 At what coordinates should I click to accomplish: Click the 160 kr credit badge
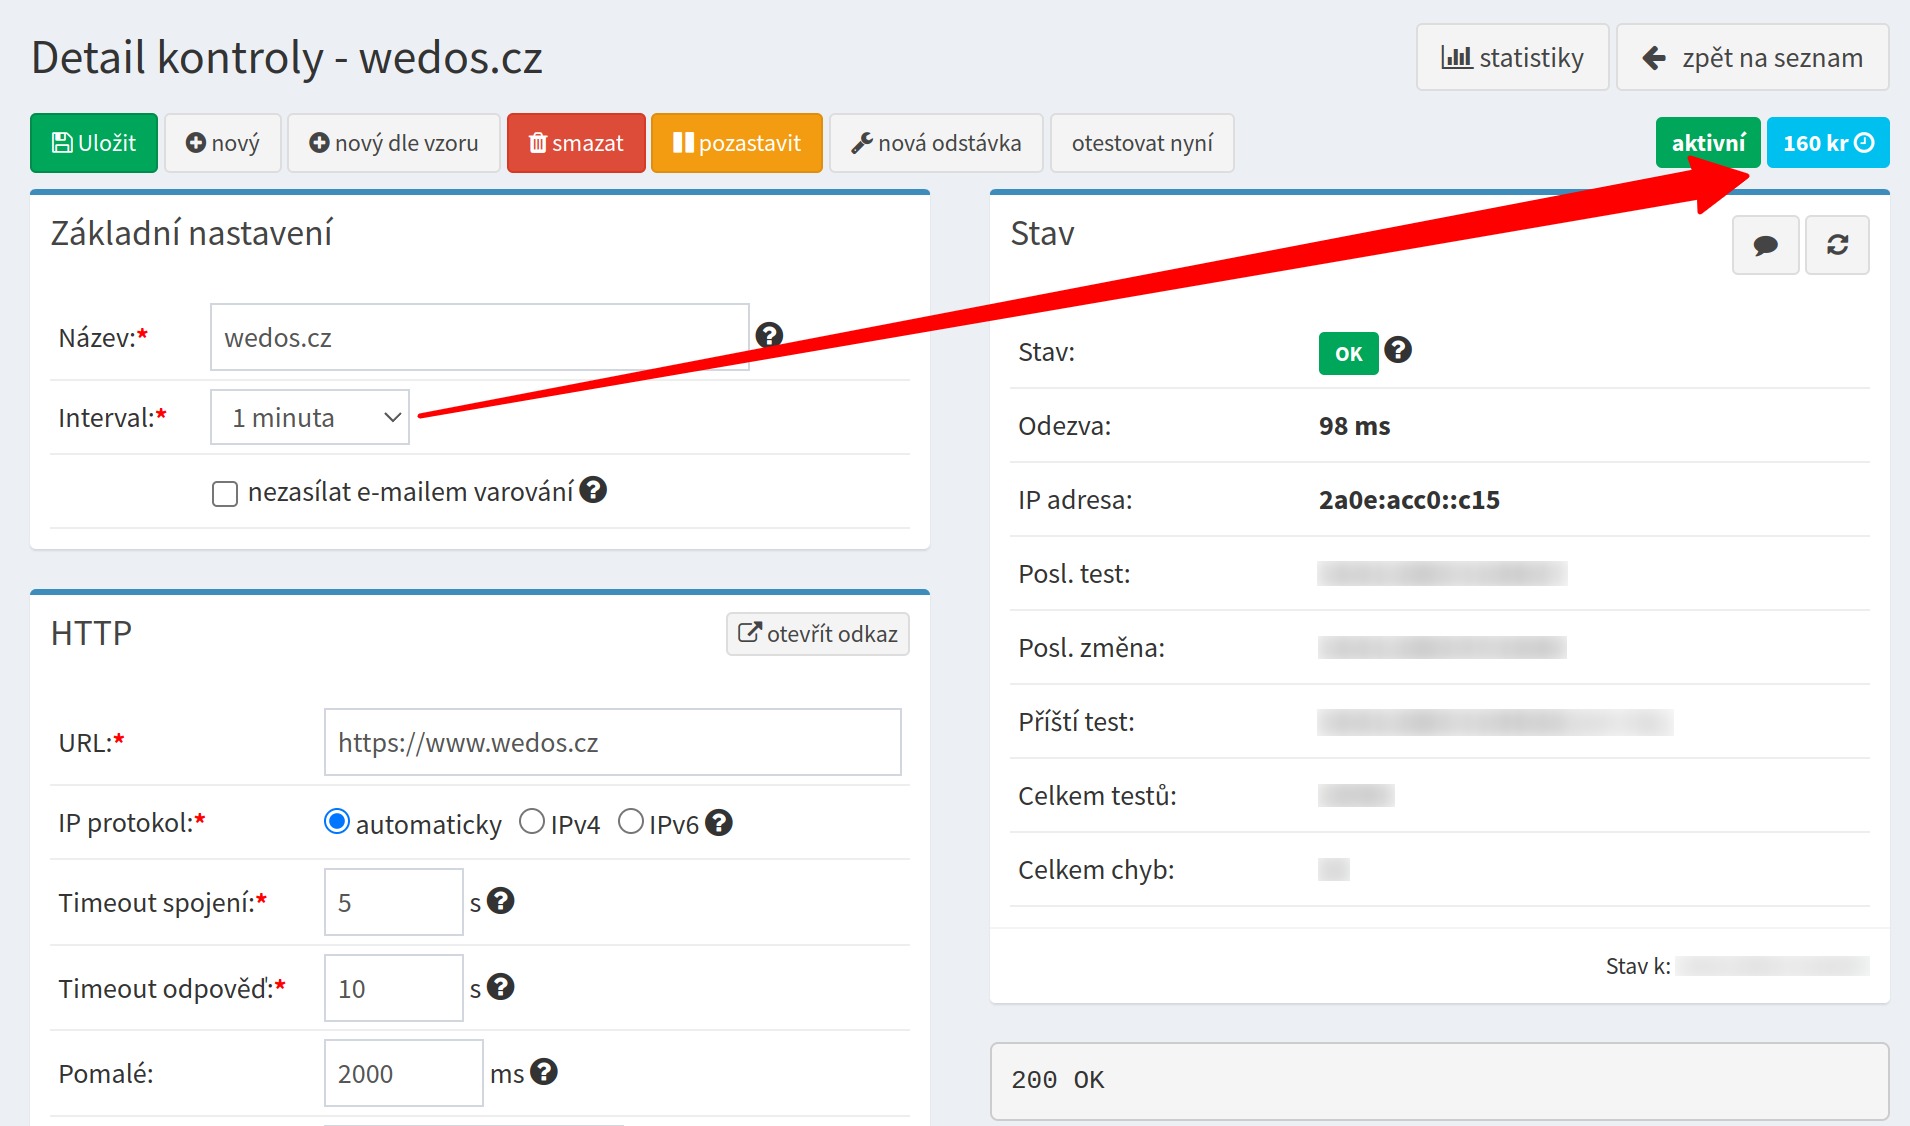coord(1828,143)
